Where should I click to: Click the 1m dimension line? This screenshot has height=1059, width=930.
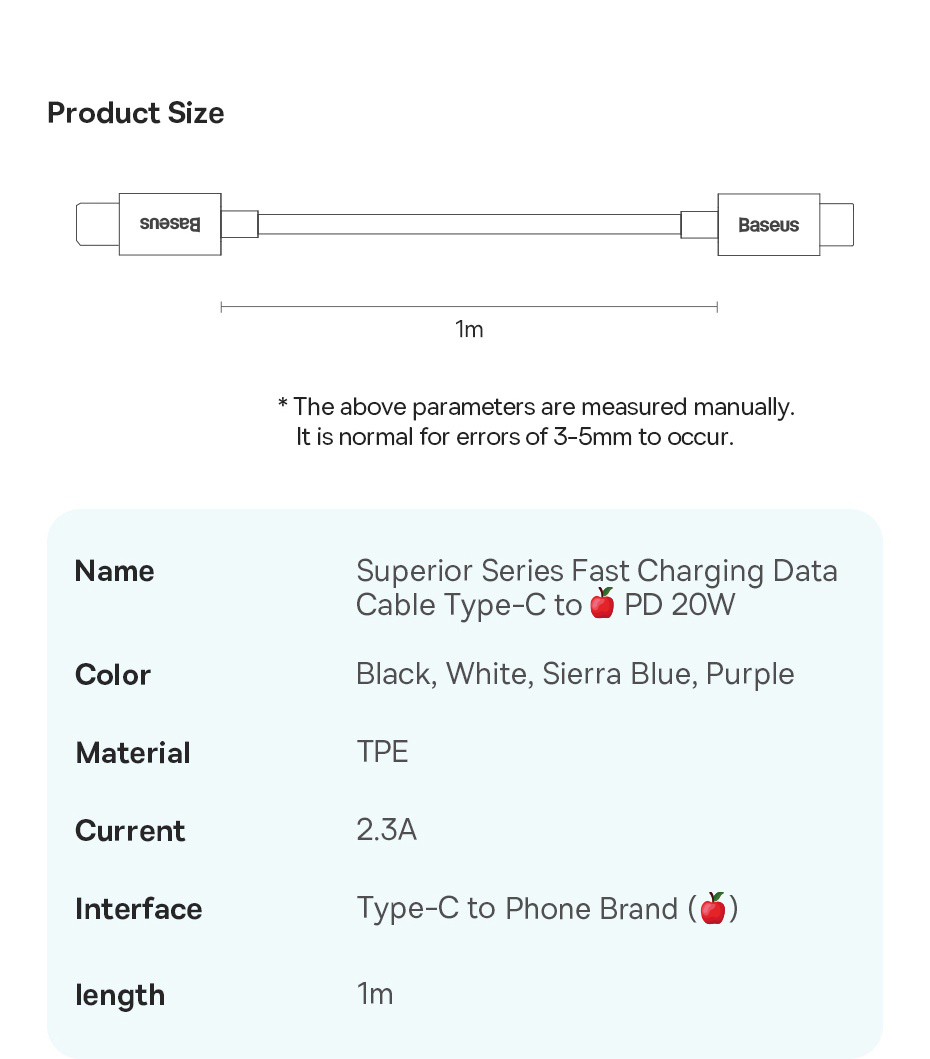[469, 307]
